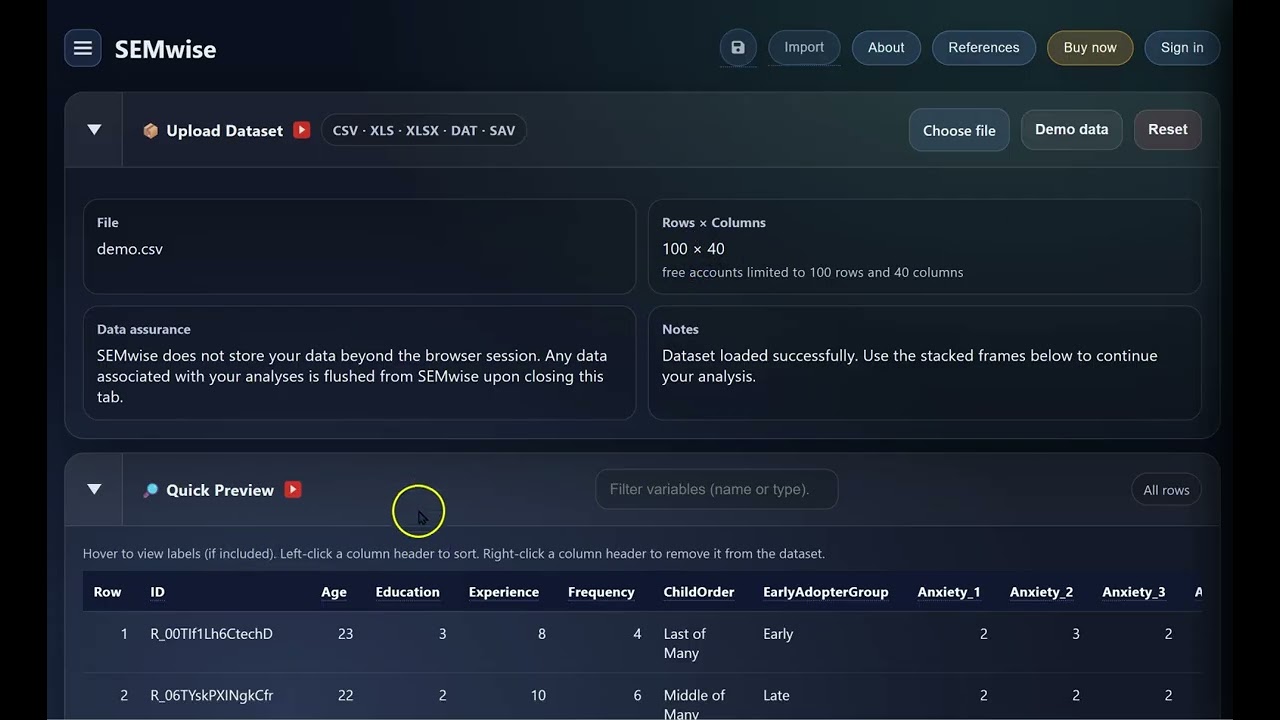1280x720 pixels.
Task: Sort by the Age column header
Action: click(334, 592)
